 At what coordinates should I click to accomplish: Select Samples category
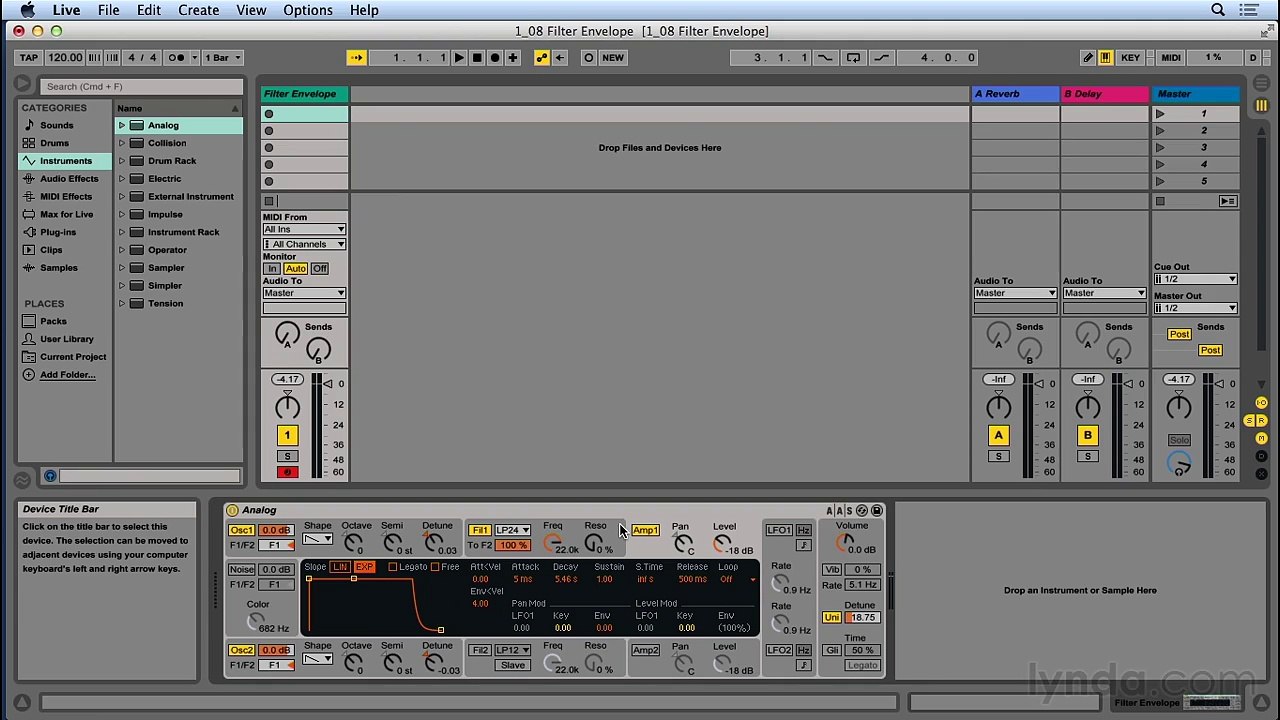[59, 268]
